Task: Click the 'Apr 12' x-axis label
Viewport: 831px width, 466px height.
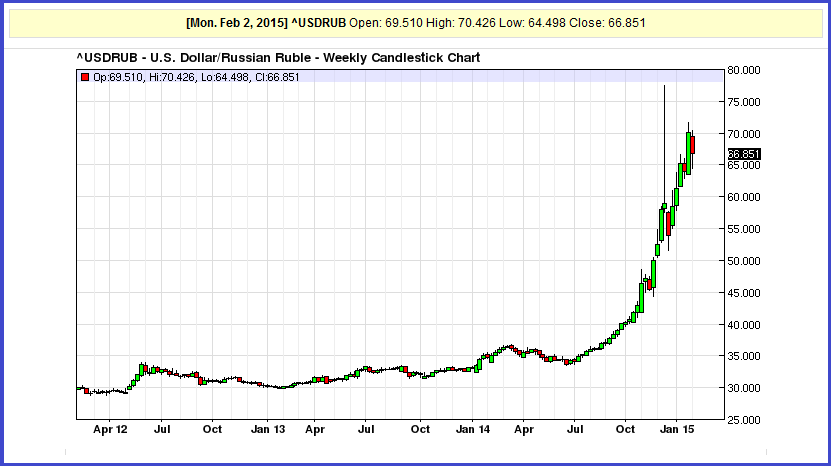Action: [110, 429]
